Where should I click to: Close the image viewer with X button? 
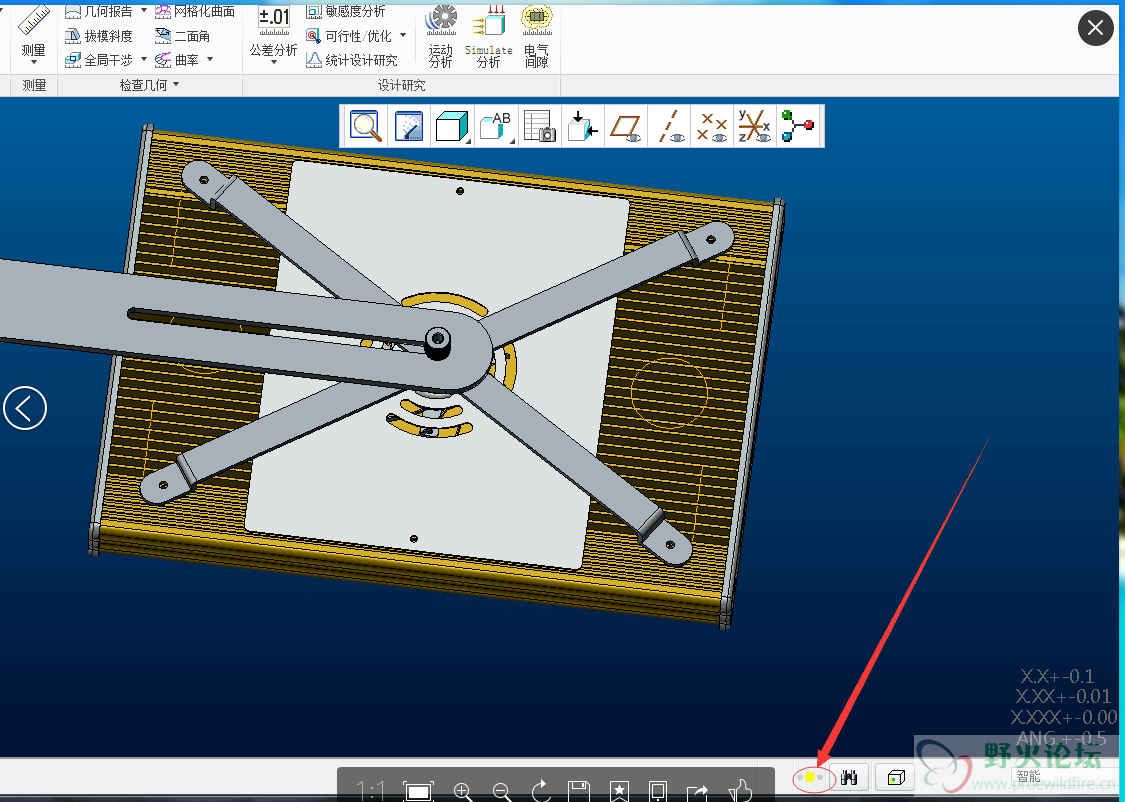[1096, 28]
